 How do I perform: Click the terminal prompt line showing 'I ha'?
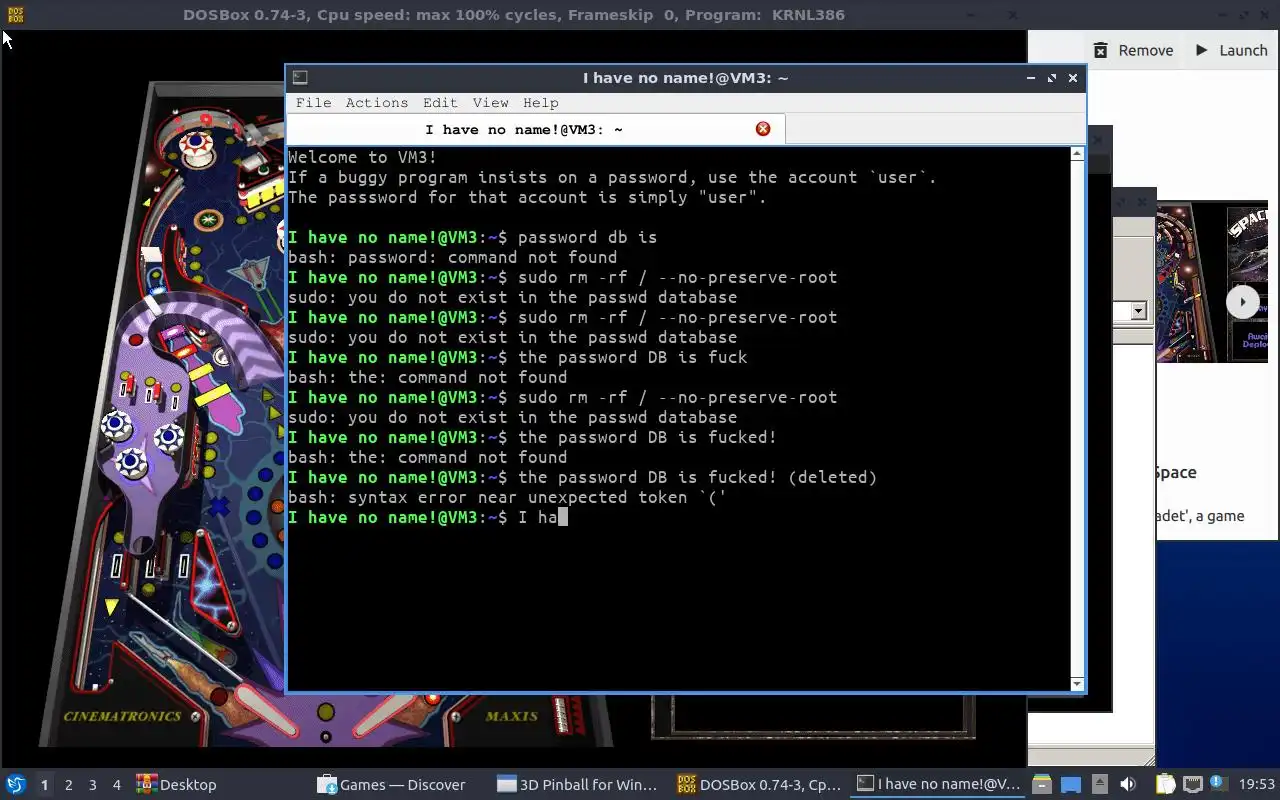[427, 517]
